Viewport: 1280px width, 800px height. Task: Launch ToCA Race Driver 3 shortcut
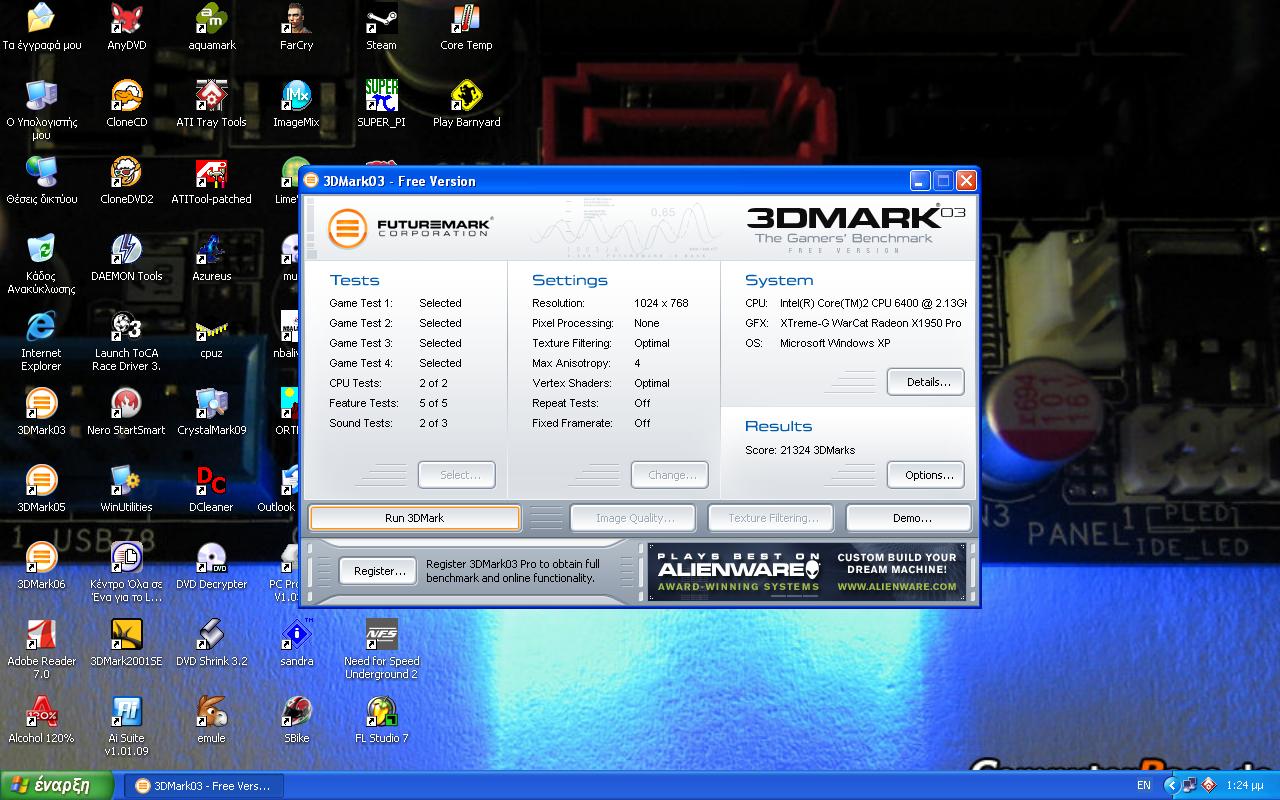[x=126, y=341]
